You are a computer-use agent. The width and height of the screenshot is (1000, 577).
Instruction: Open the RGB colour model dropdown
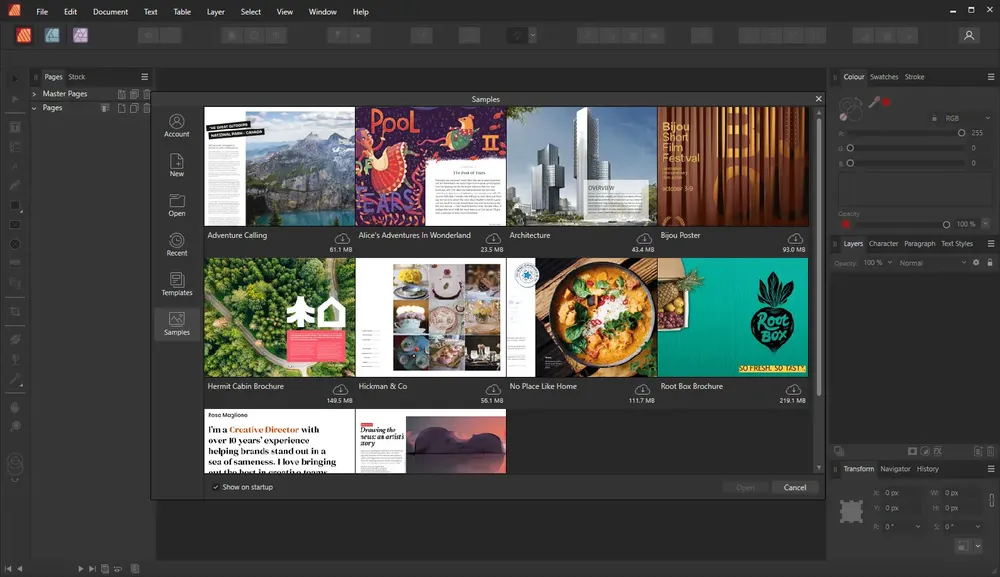967,118
